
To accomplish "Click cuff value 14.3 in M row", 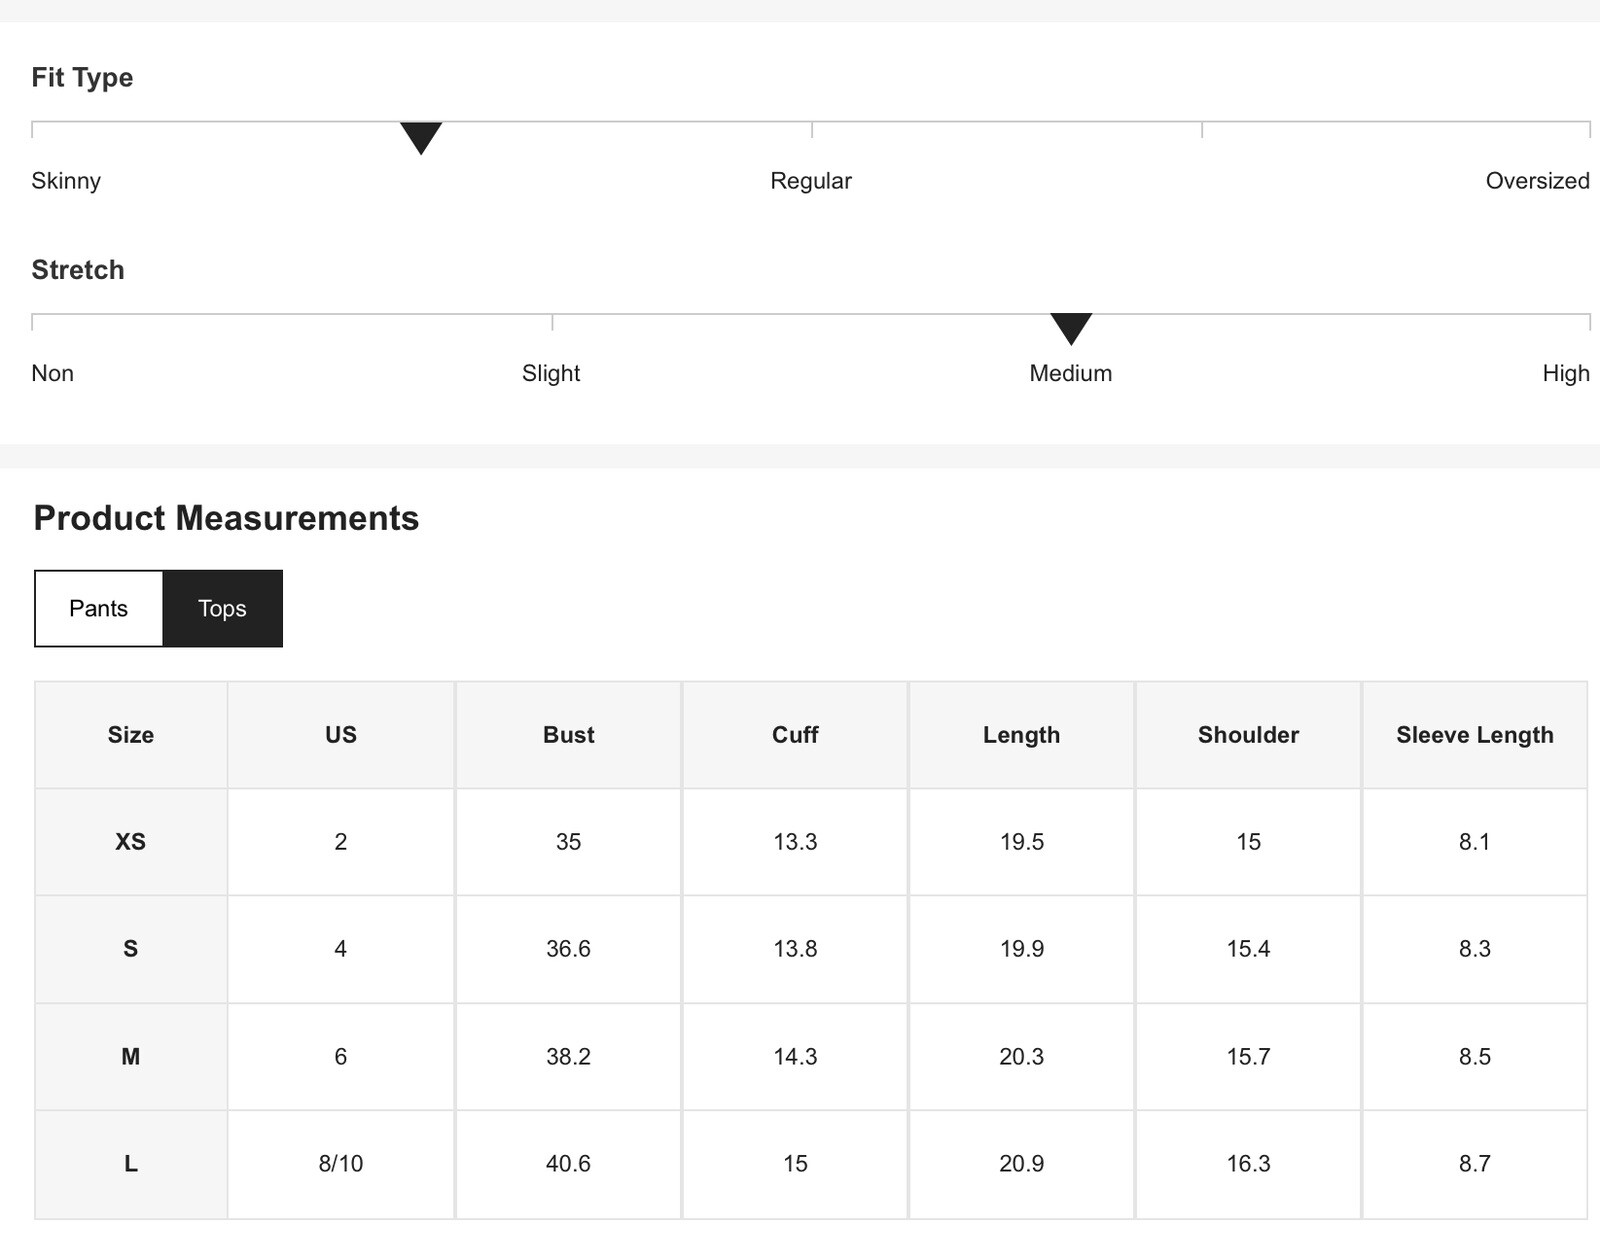I will tap(795, 1057).
